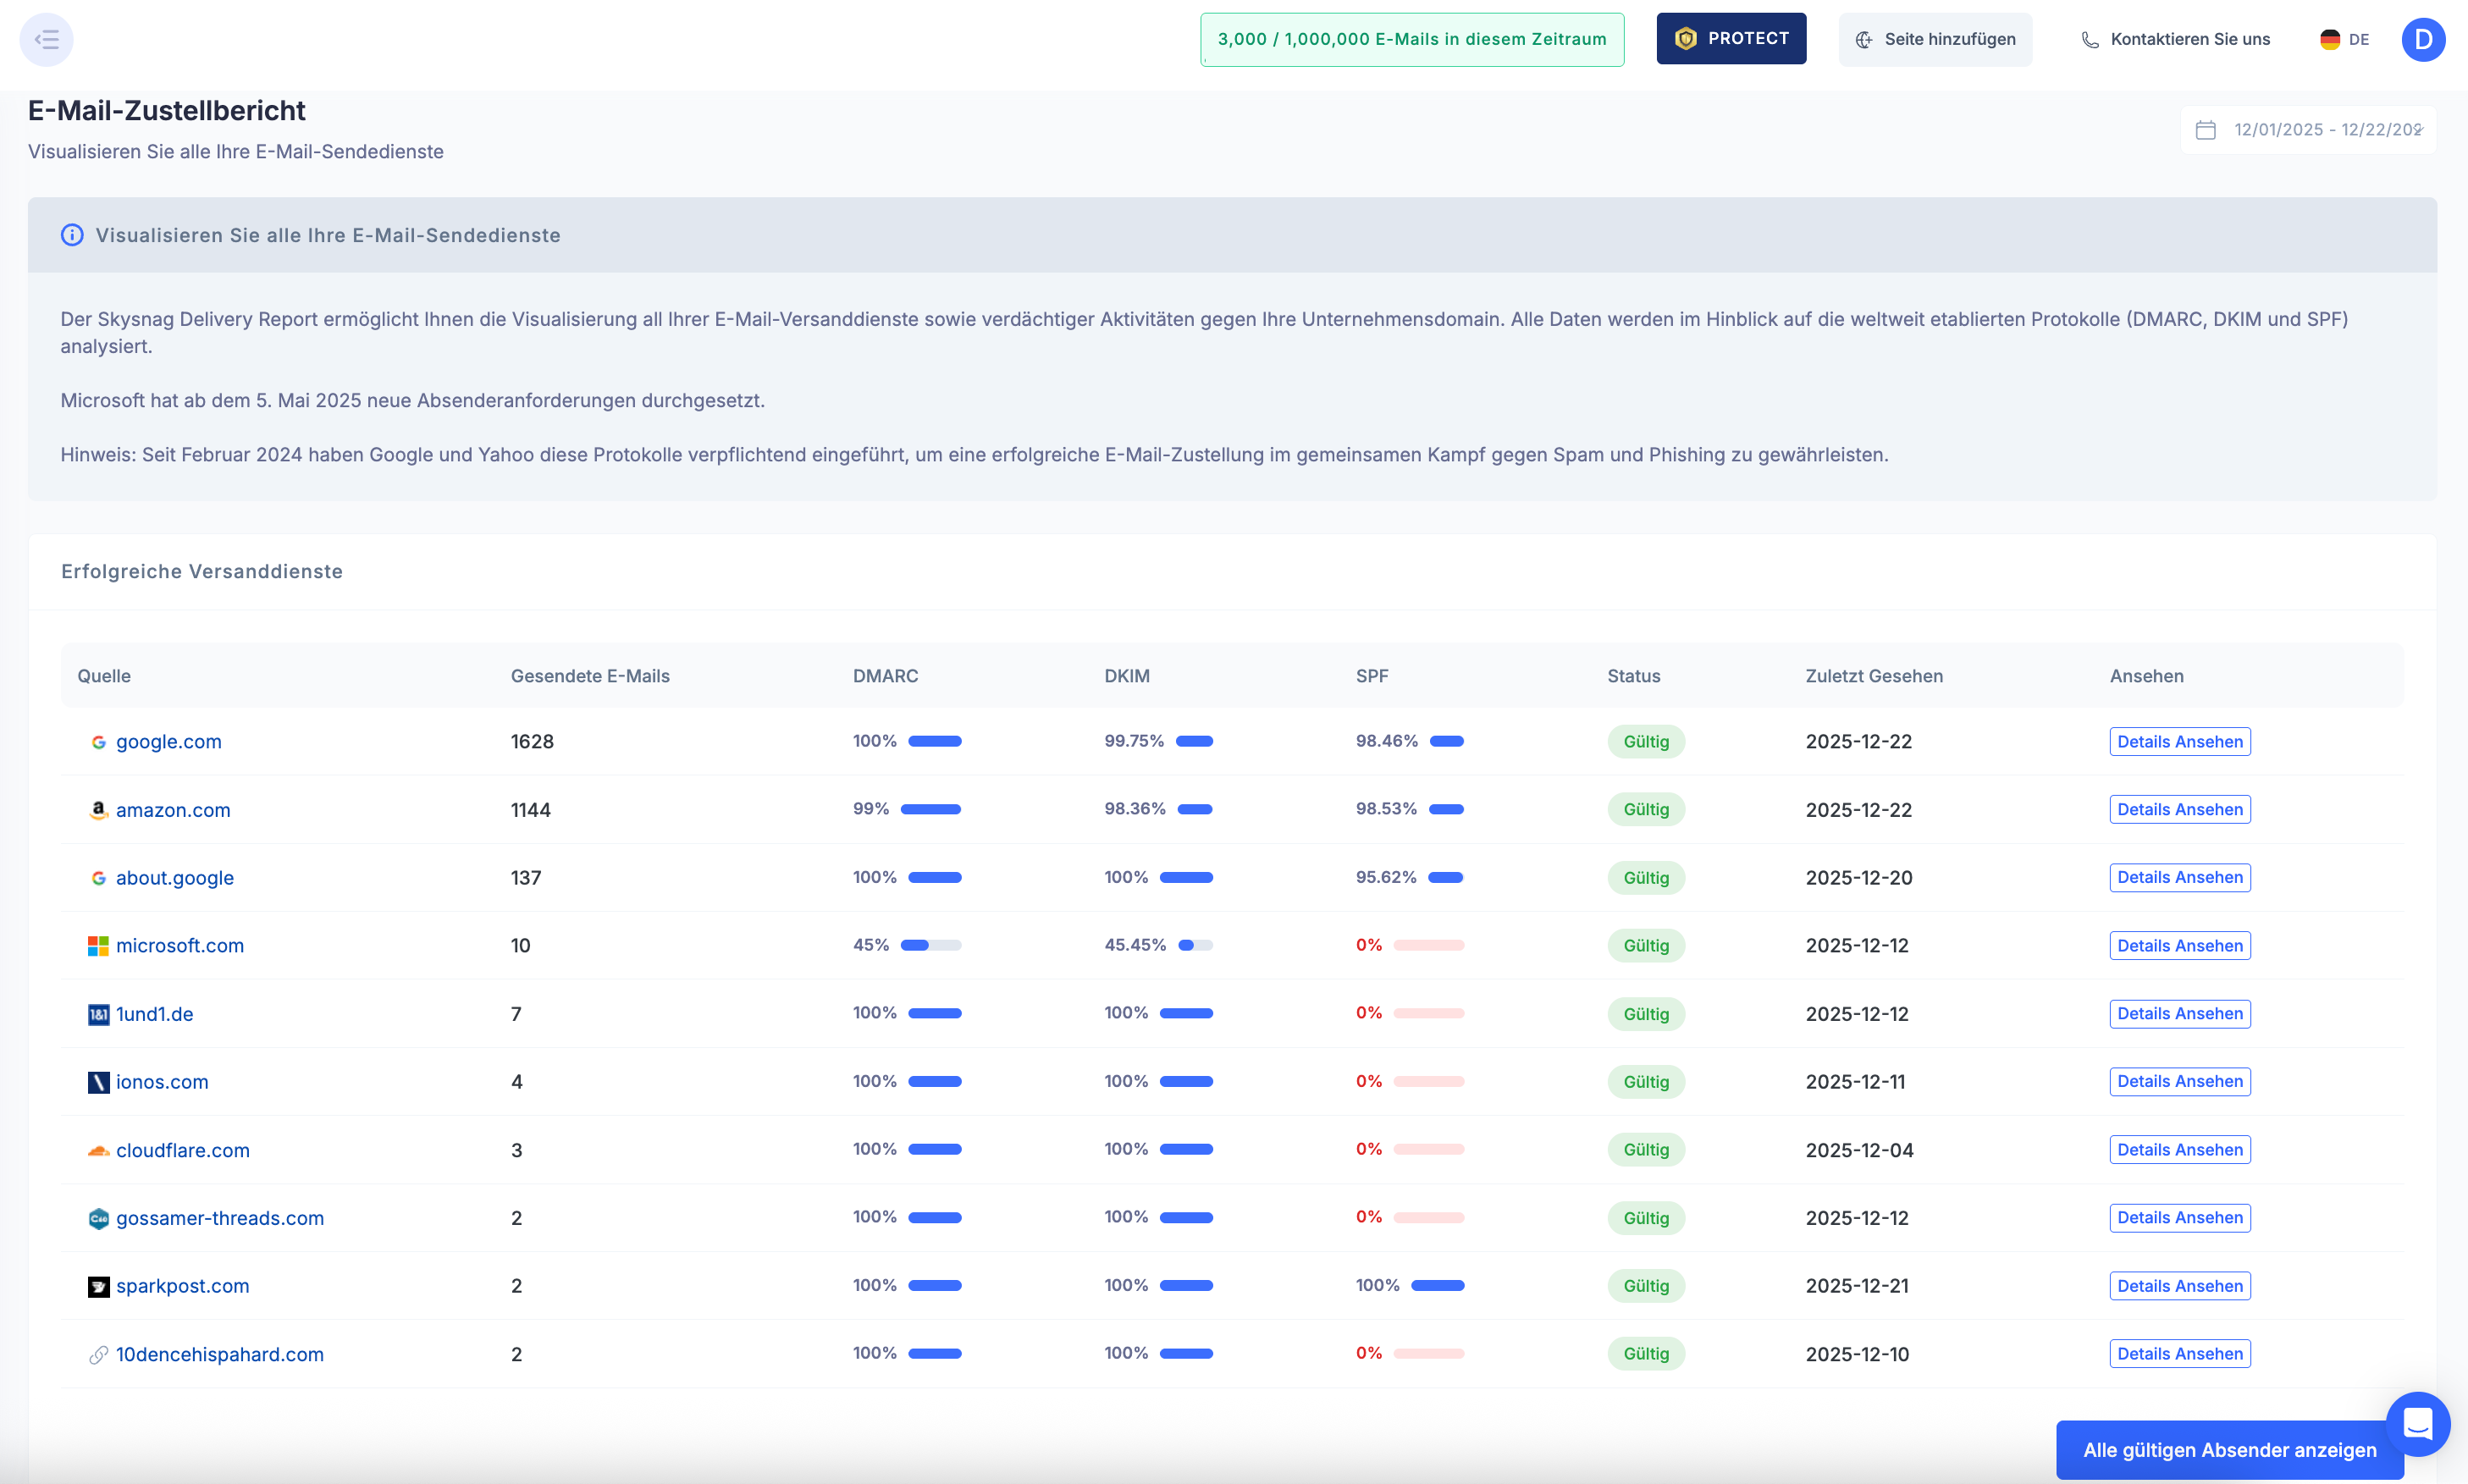Click the info icon in banner
2468x1484 pixels.
[x=72, y=235]
